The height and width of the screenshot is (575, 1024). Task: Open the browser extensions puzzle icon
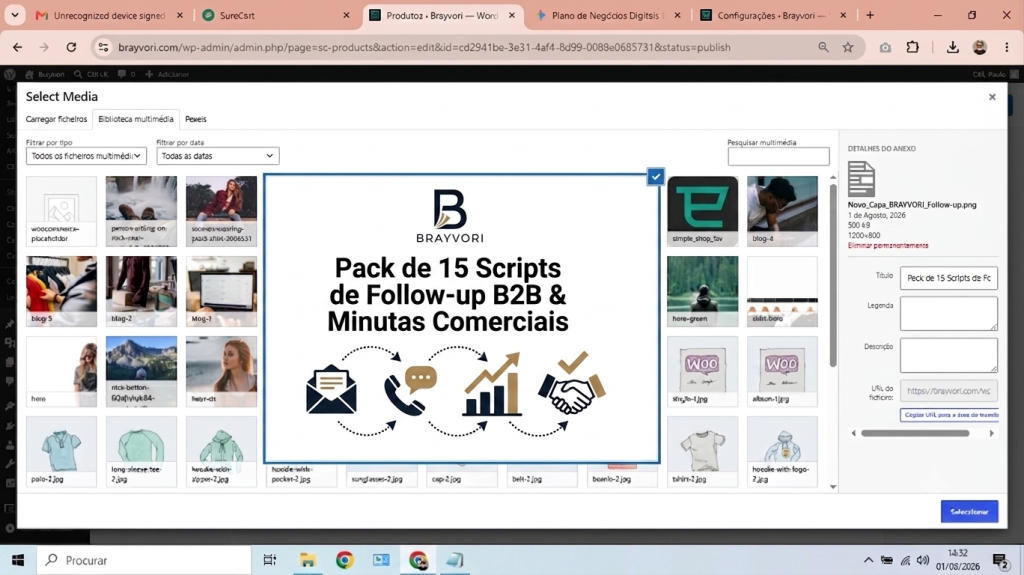(x=912, y=47)
